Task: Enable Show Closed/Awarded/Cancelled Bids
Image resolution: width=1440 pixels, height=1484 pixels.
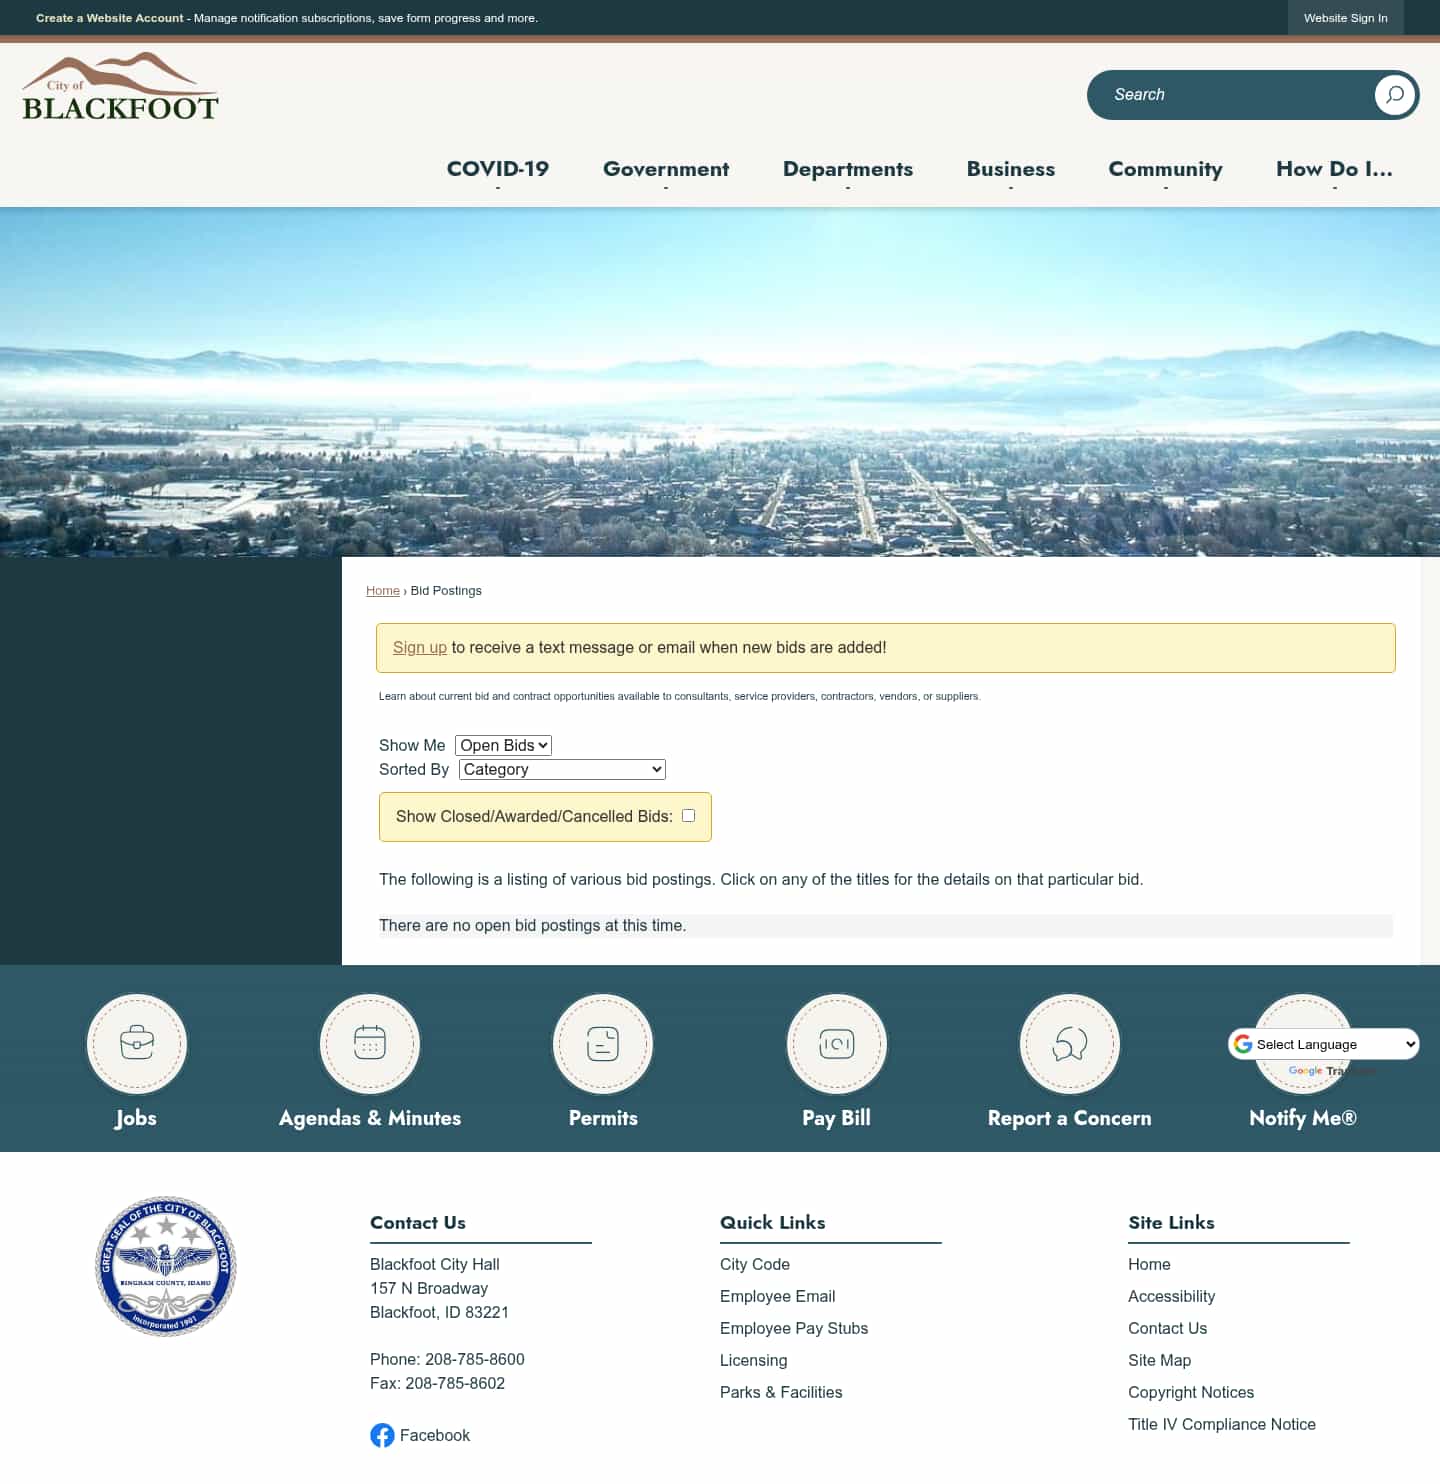Action: click(687, 815)
